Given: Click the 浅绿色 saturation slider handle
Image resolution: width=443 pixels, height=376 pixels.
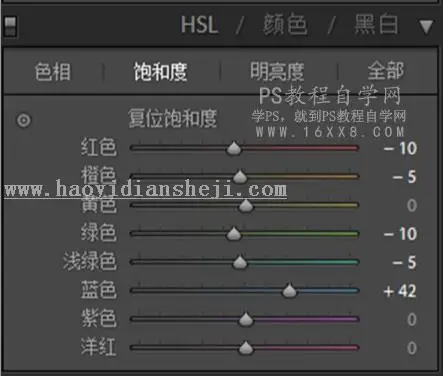Looking at the screenshot, I should click(x=240, y=262).
